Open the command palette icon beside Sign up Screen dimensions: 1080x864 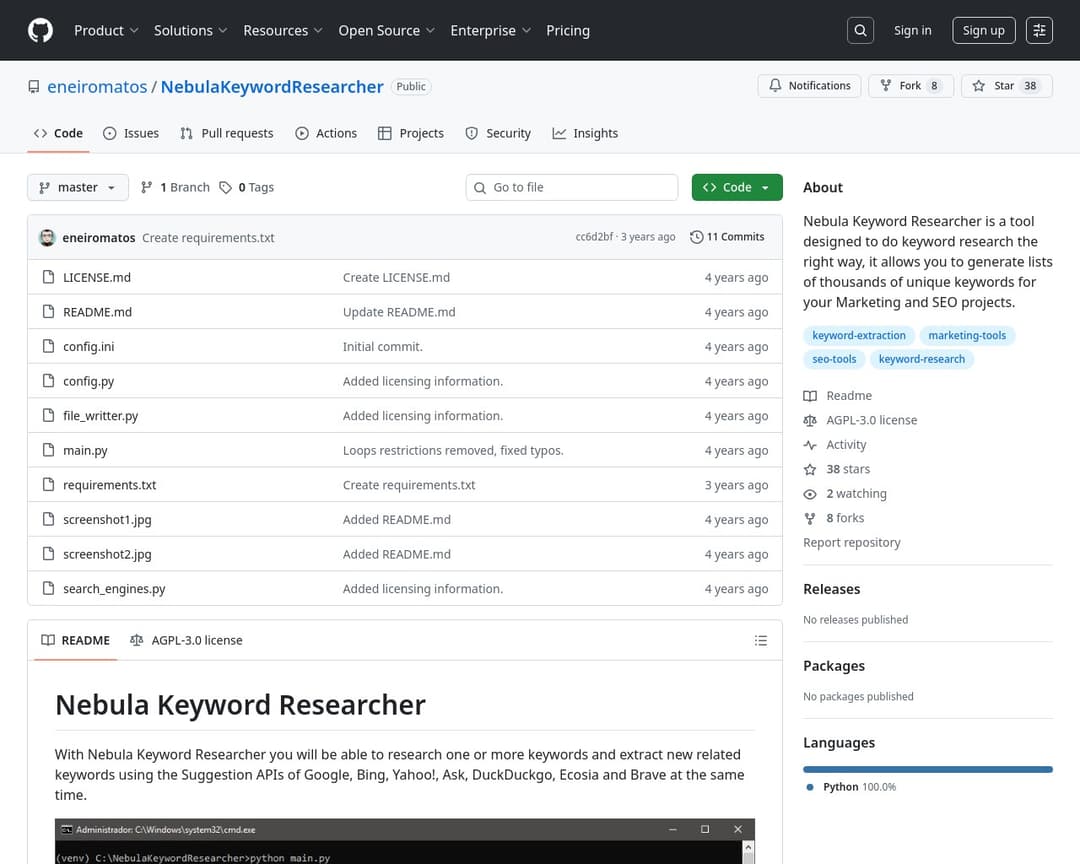1039,30
